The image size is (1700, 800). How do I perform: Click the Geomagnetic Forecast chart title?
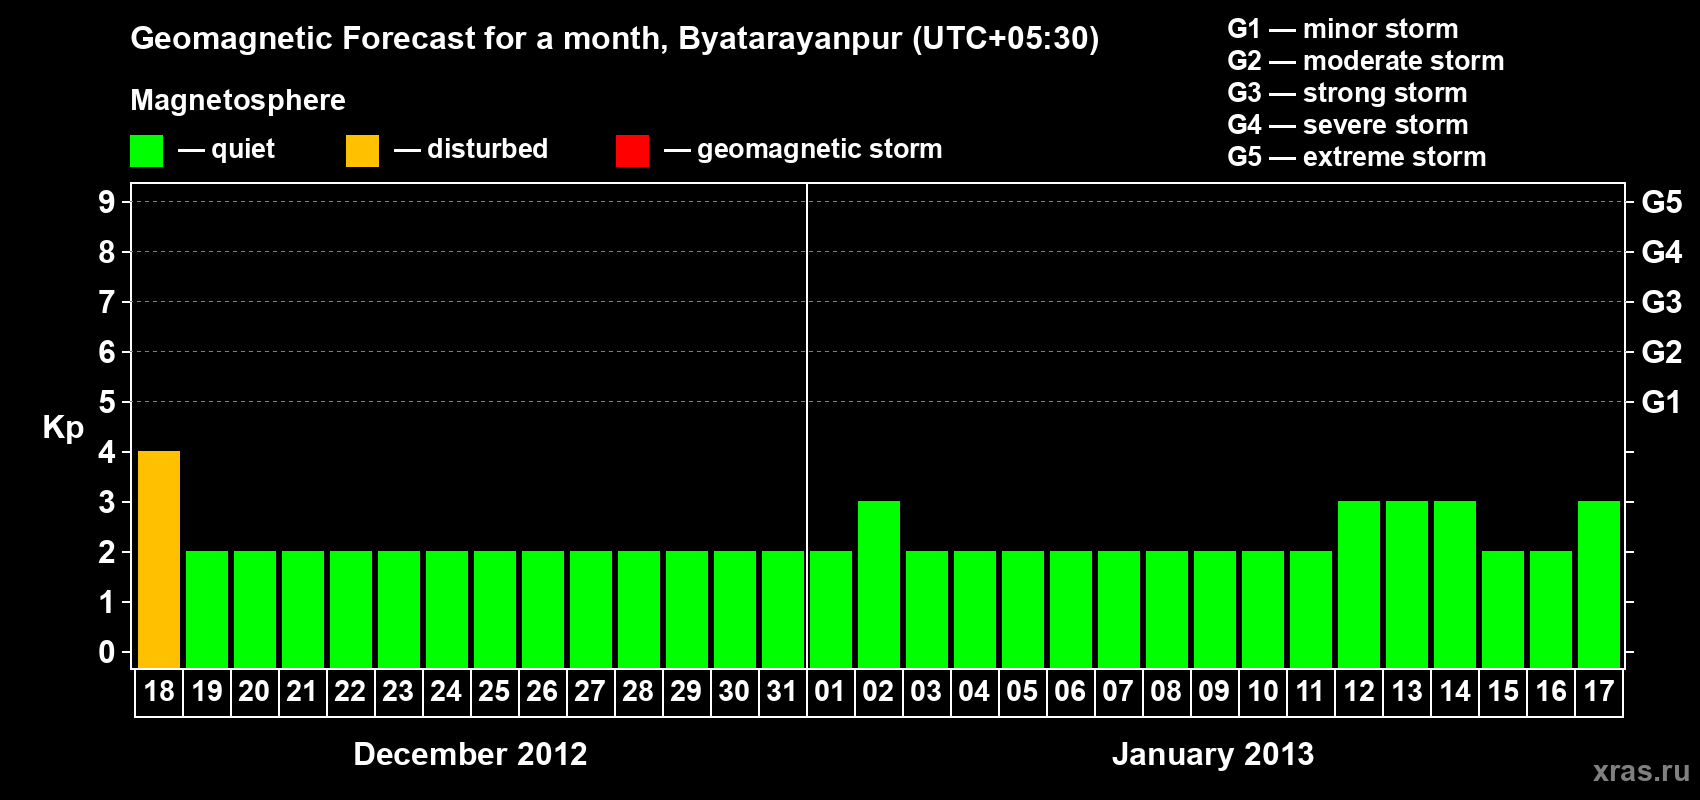coord(615,39)
